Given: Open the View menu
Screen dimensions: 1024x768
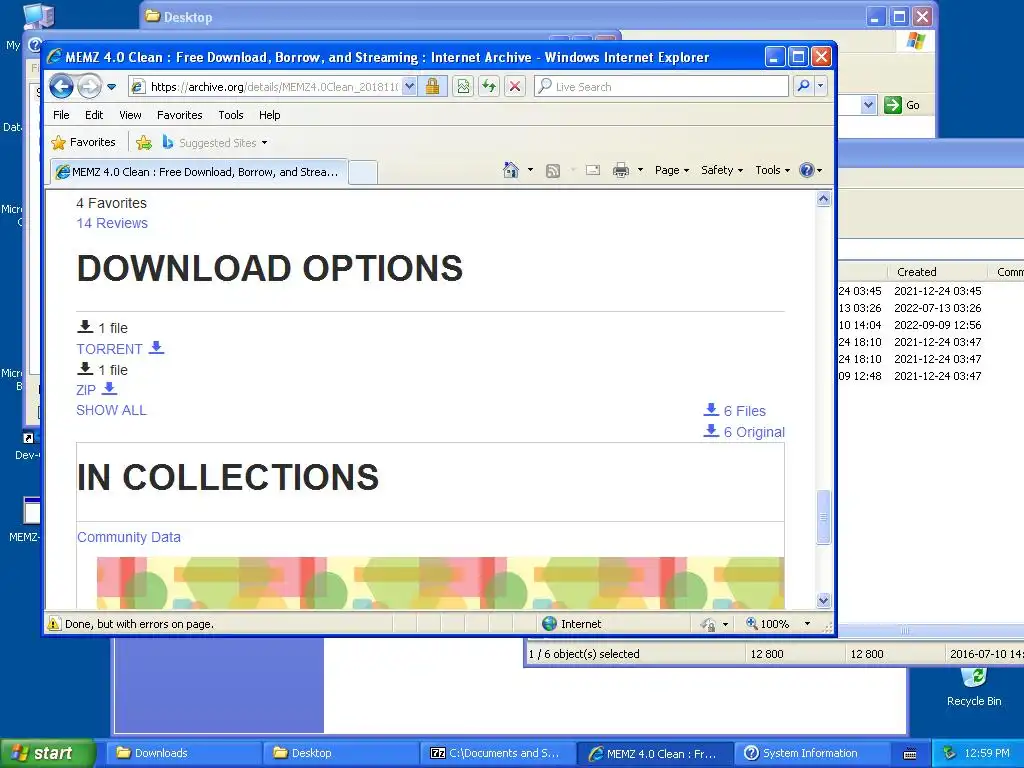Looking at the screenshot, I should pos(130,115).
